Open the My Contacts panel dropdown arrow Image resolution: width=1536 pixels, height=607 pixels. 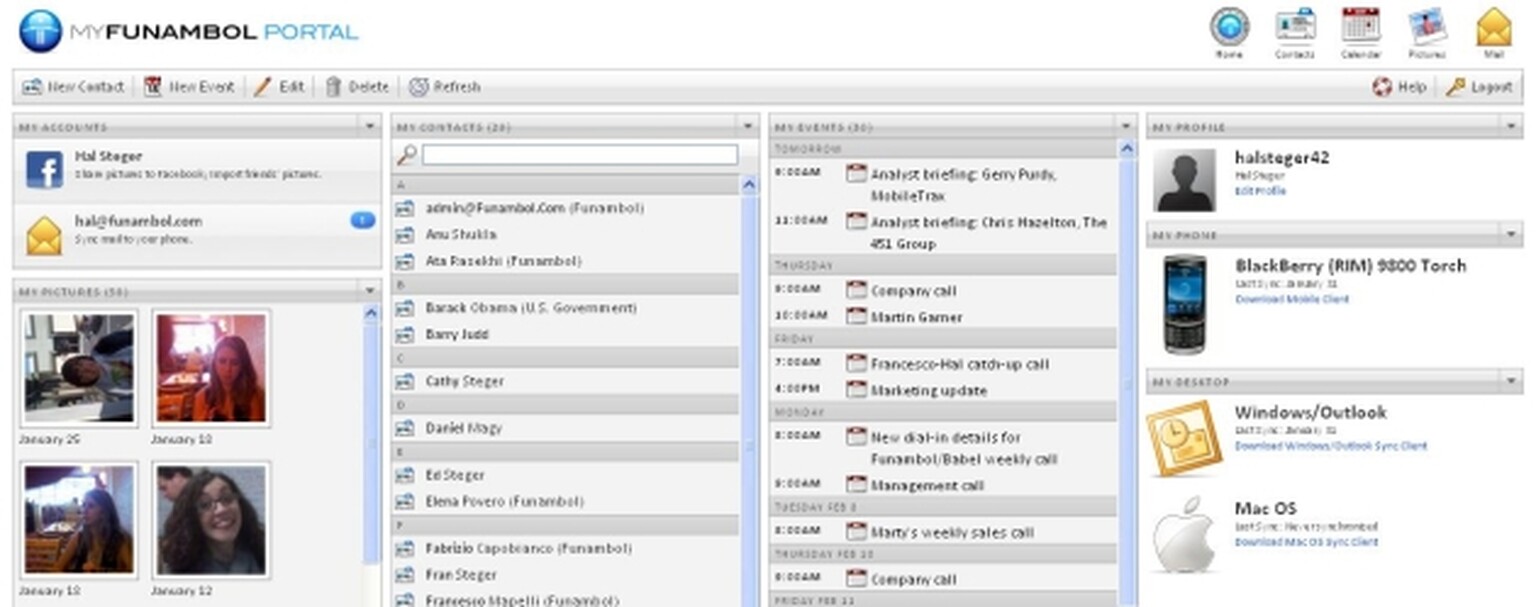tap(748, 127)
